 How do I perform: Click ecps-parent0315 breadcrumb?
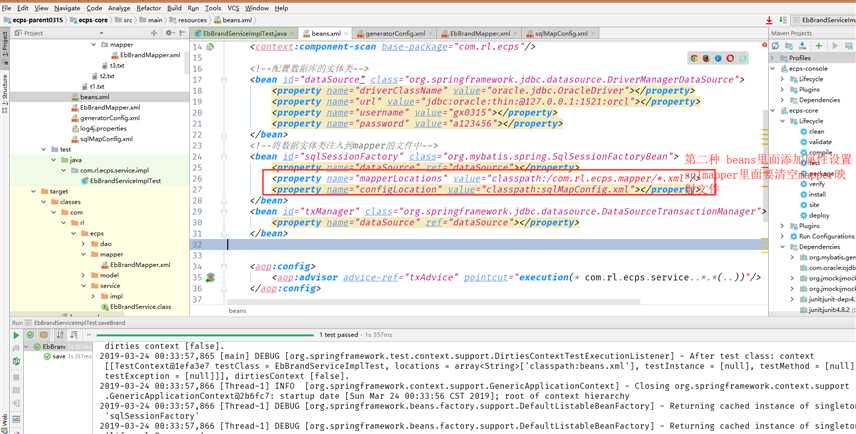[34, 20]
